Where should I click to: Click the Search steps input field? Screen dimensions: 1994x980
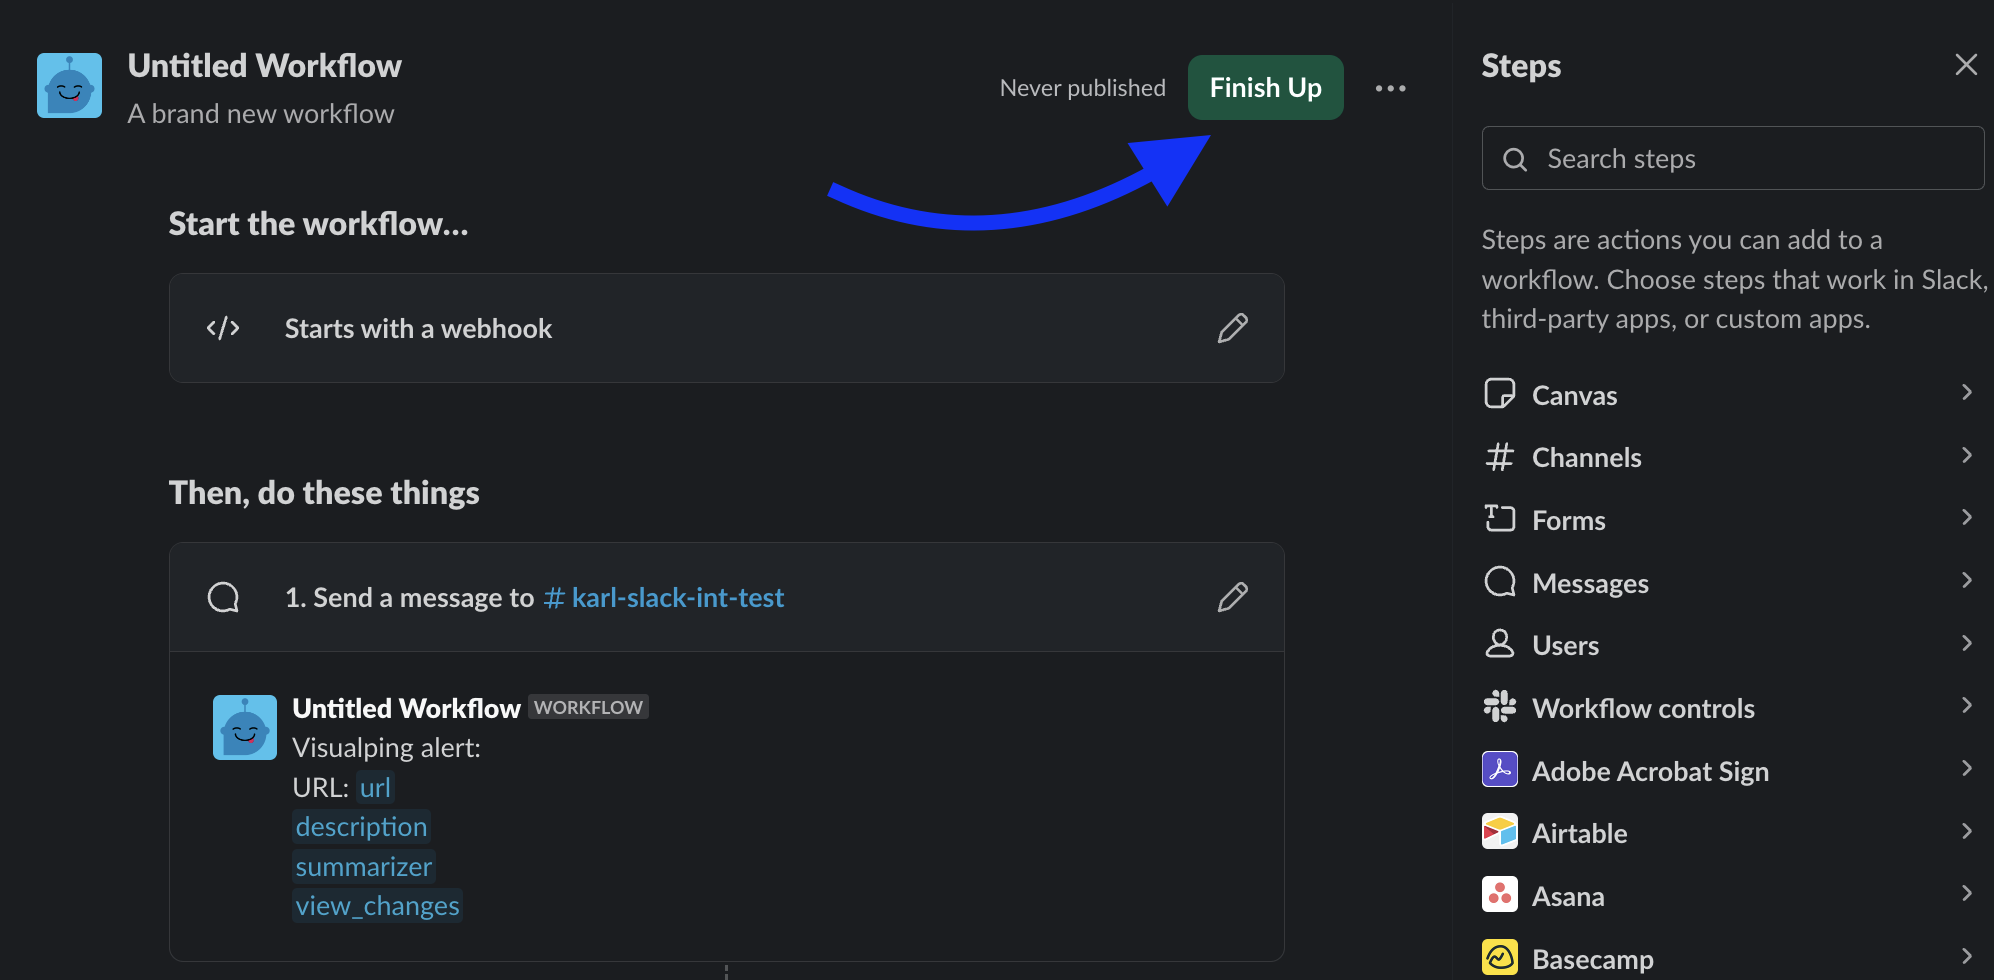[1732, 158]
